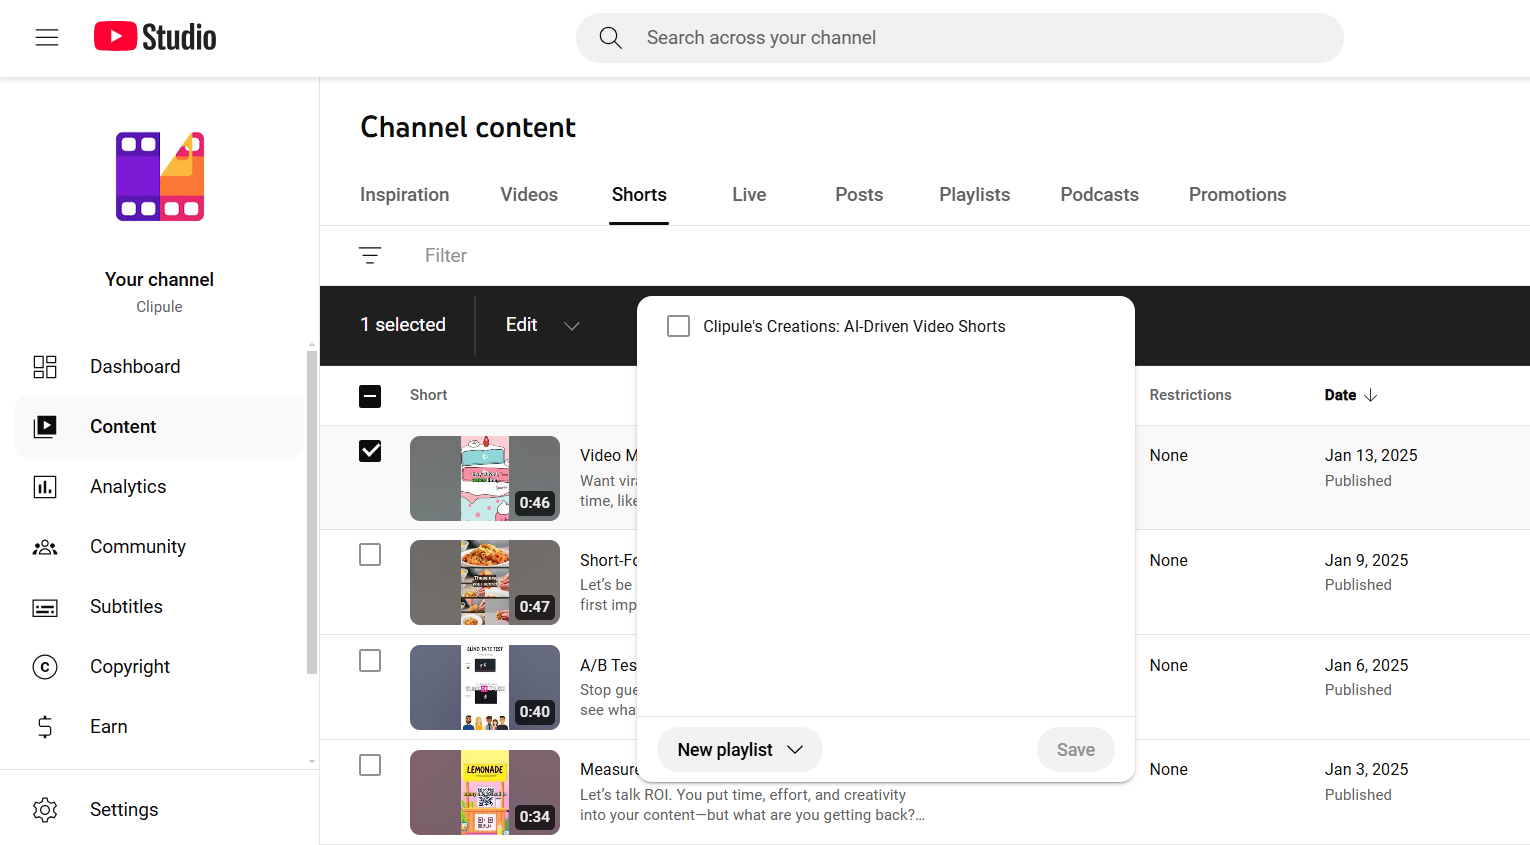Open the Promotions tab
The height and width of the screenshot is (845, 1530).
[1238, 195]
